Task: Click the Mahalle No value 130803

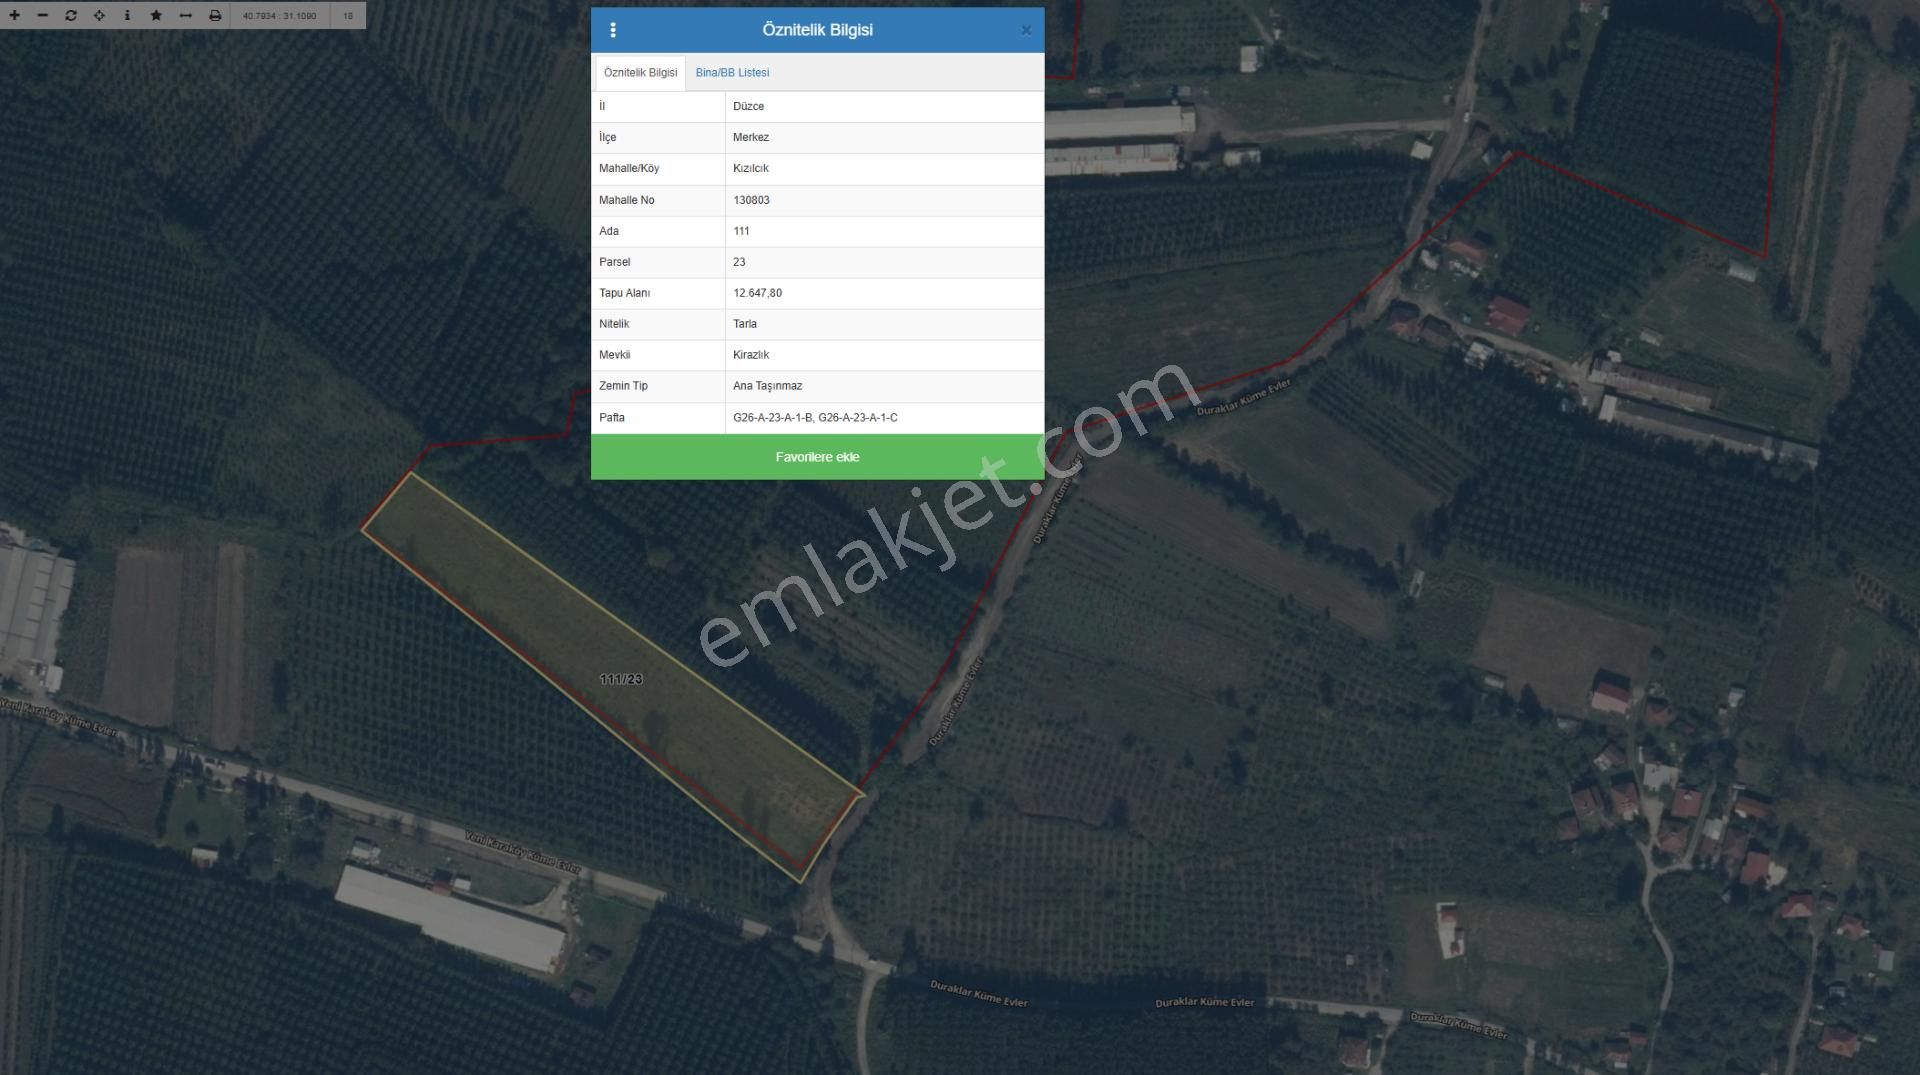Action: [x=751, y=200]
